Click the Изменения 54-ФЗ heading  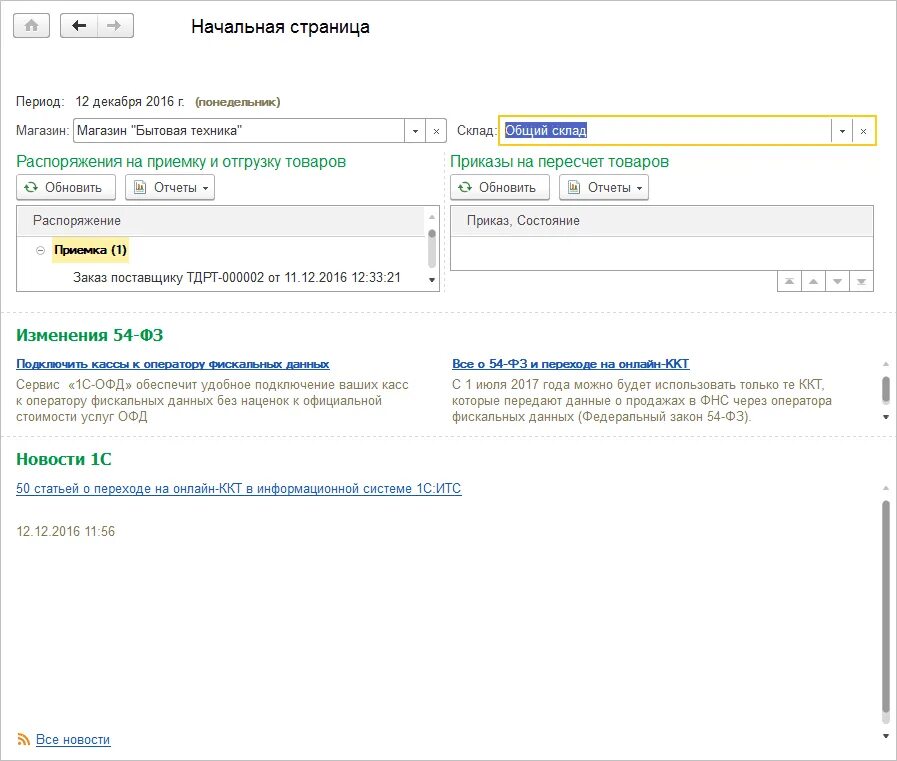[x=89, y=335]
